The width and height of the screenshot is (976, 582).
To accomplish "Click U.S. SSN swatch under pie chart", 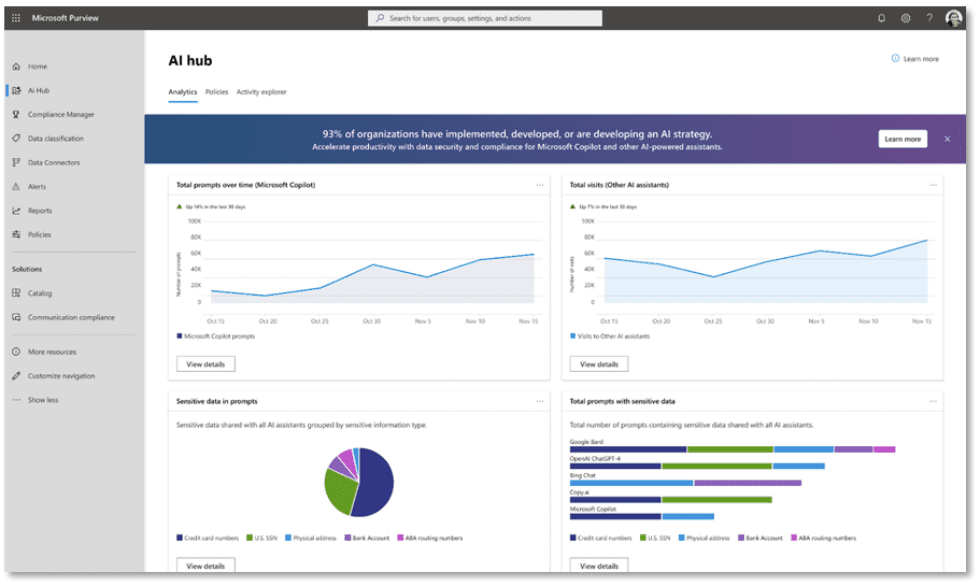I will [250, 538].
